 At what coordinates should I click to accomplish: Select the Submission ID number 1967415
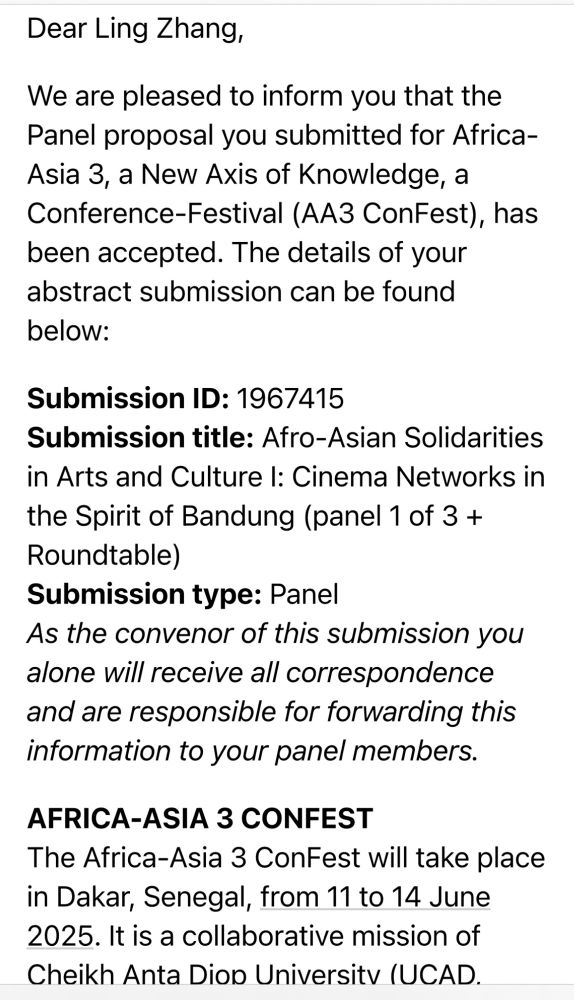(290, 399)
